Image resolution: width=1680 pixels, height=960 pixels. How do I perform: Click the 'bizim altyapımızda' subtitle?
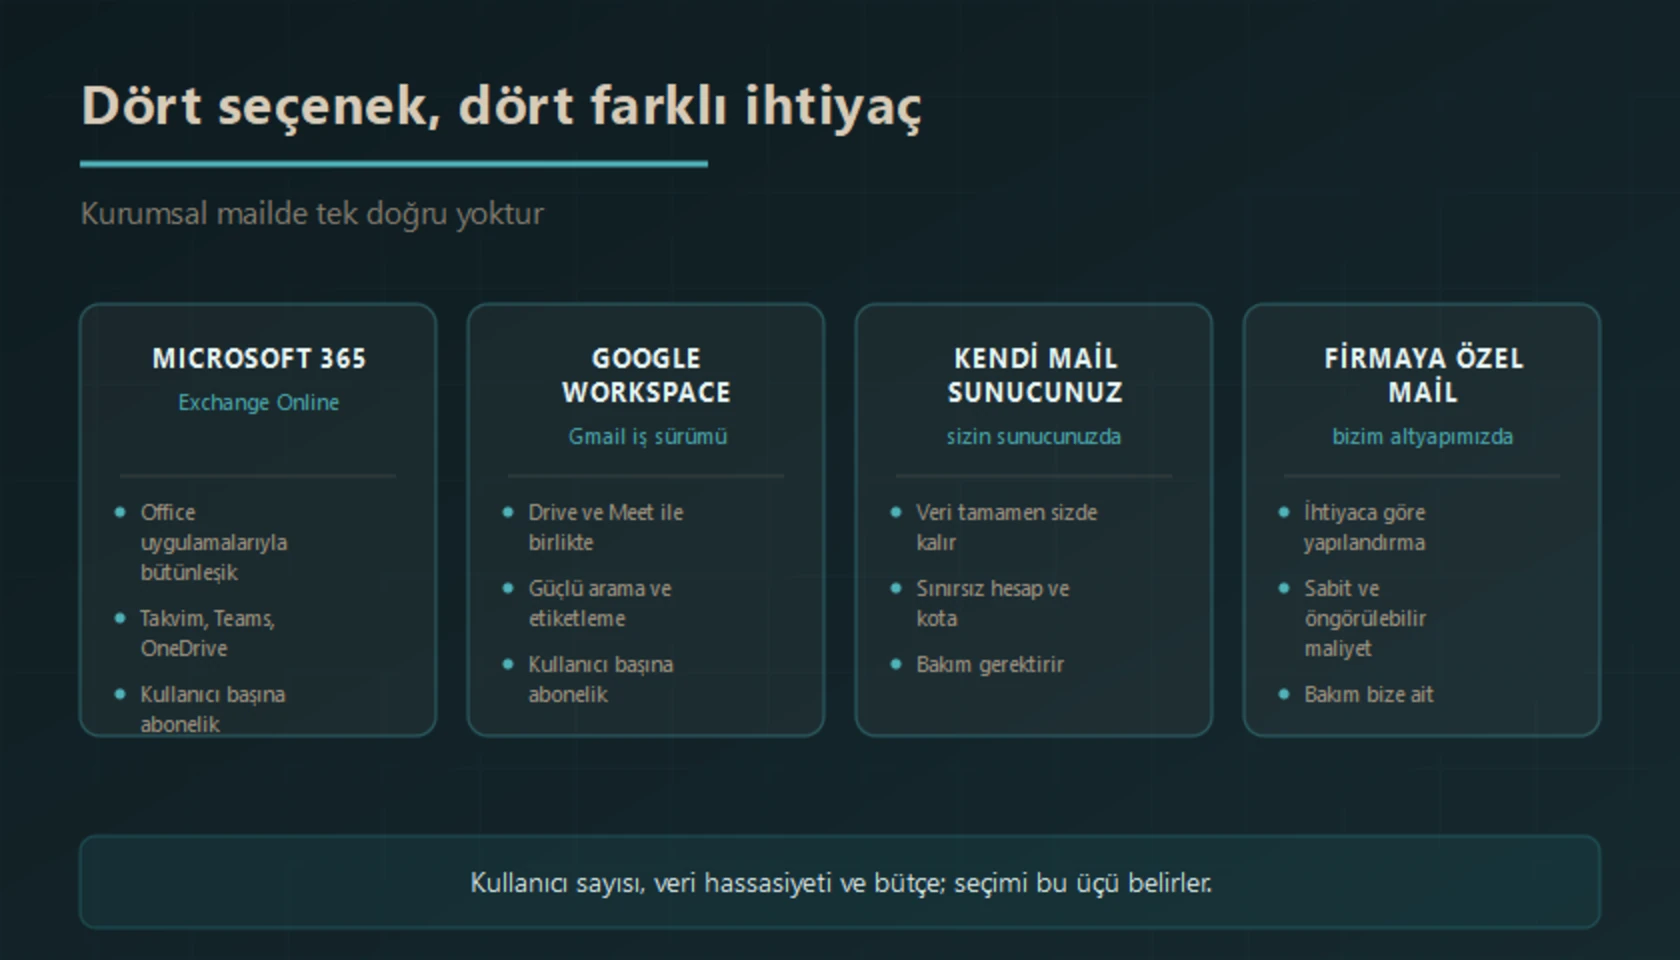pyautogui.click(x=1422, y=436)
